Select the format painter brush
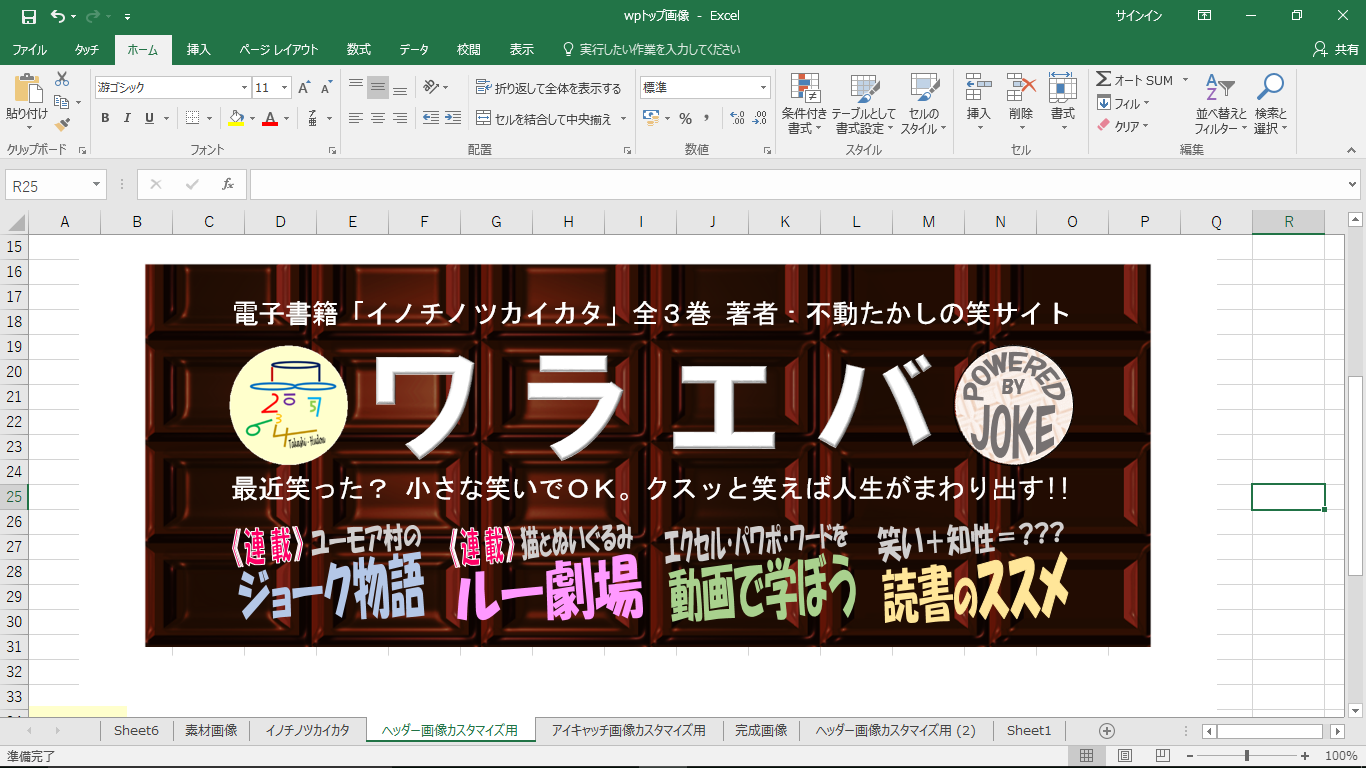Image resolution: width=1366 pixels, height=768 pixels. (x=62, y=125)
